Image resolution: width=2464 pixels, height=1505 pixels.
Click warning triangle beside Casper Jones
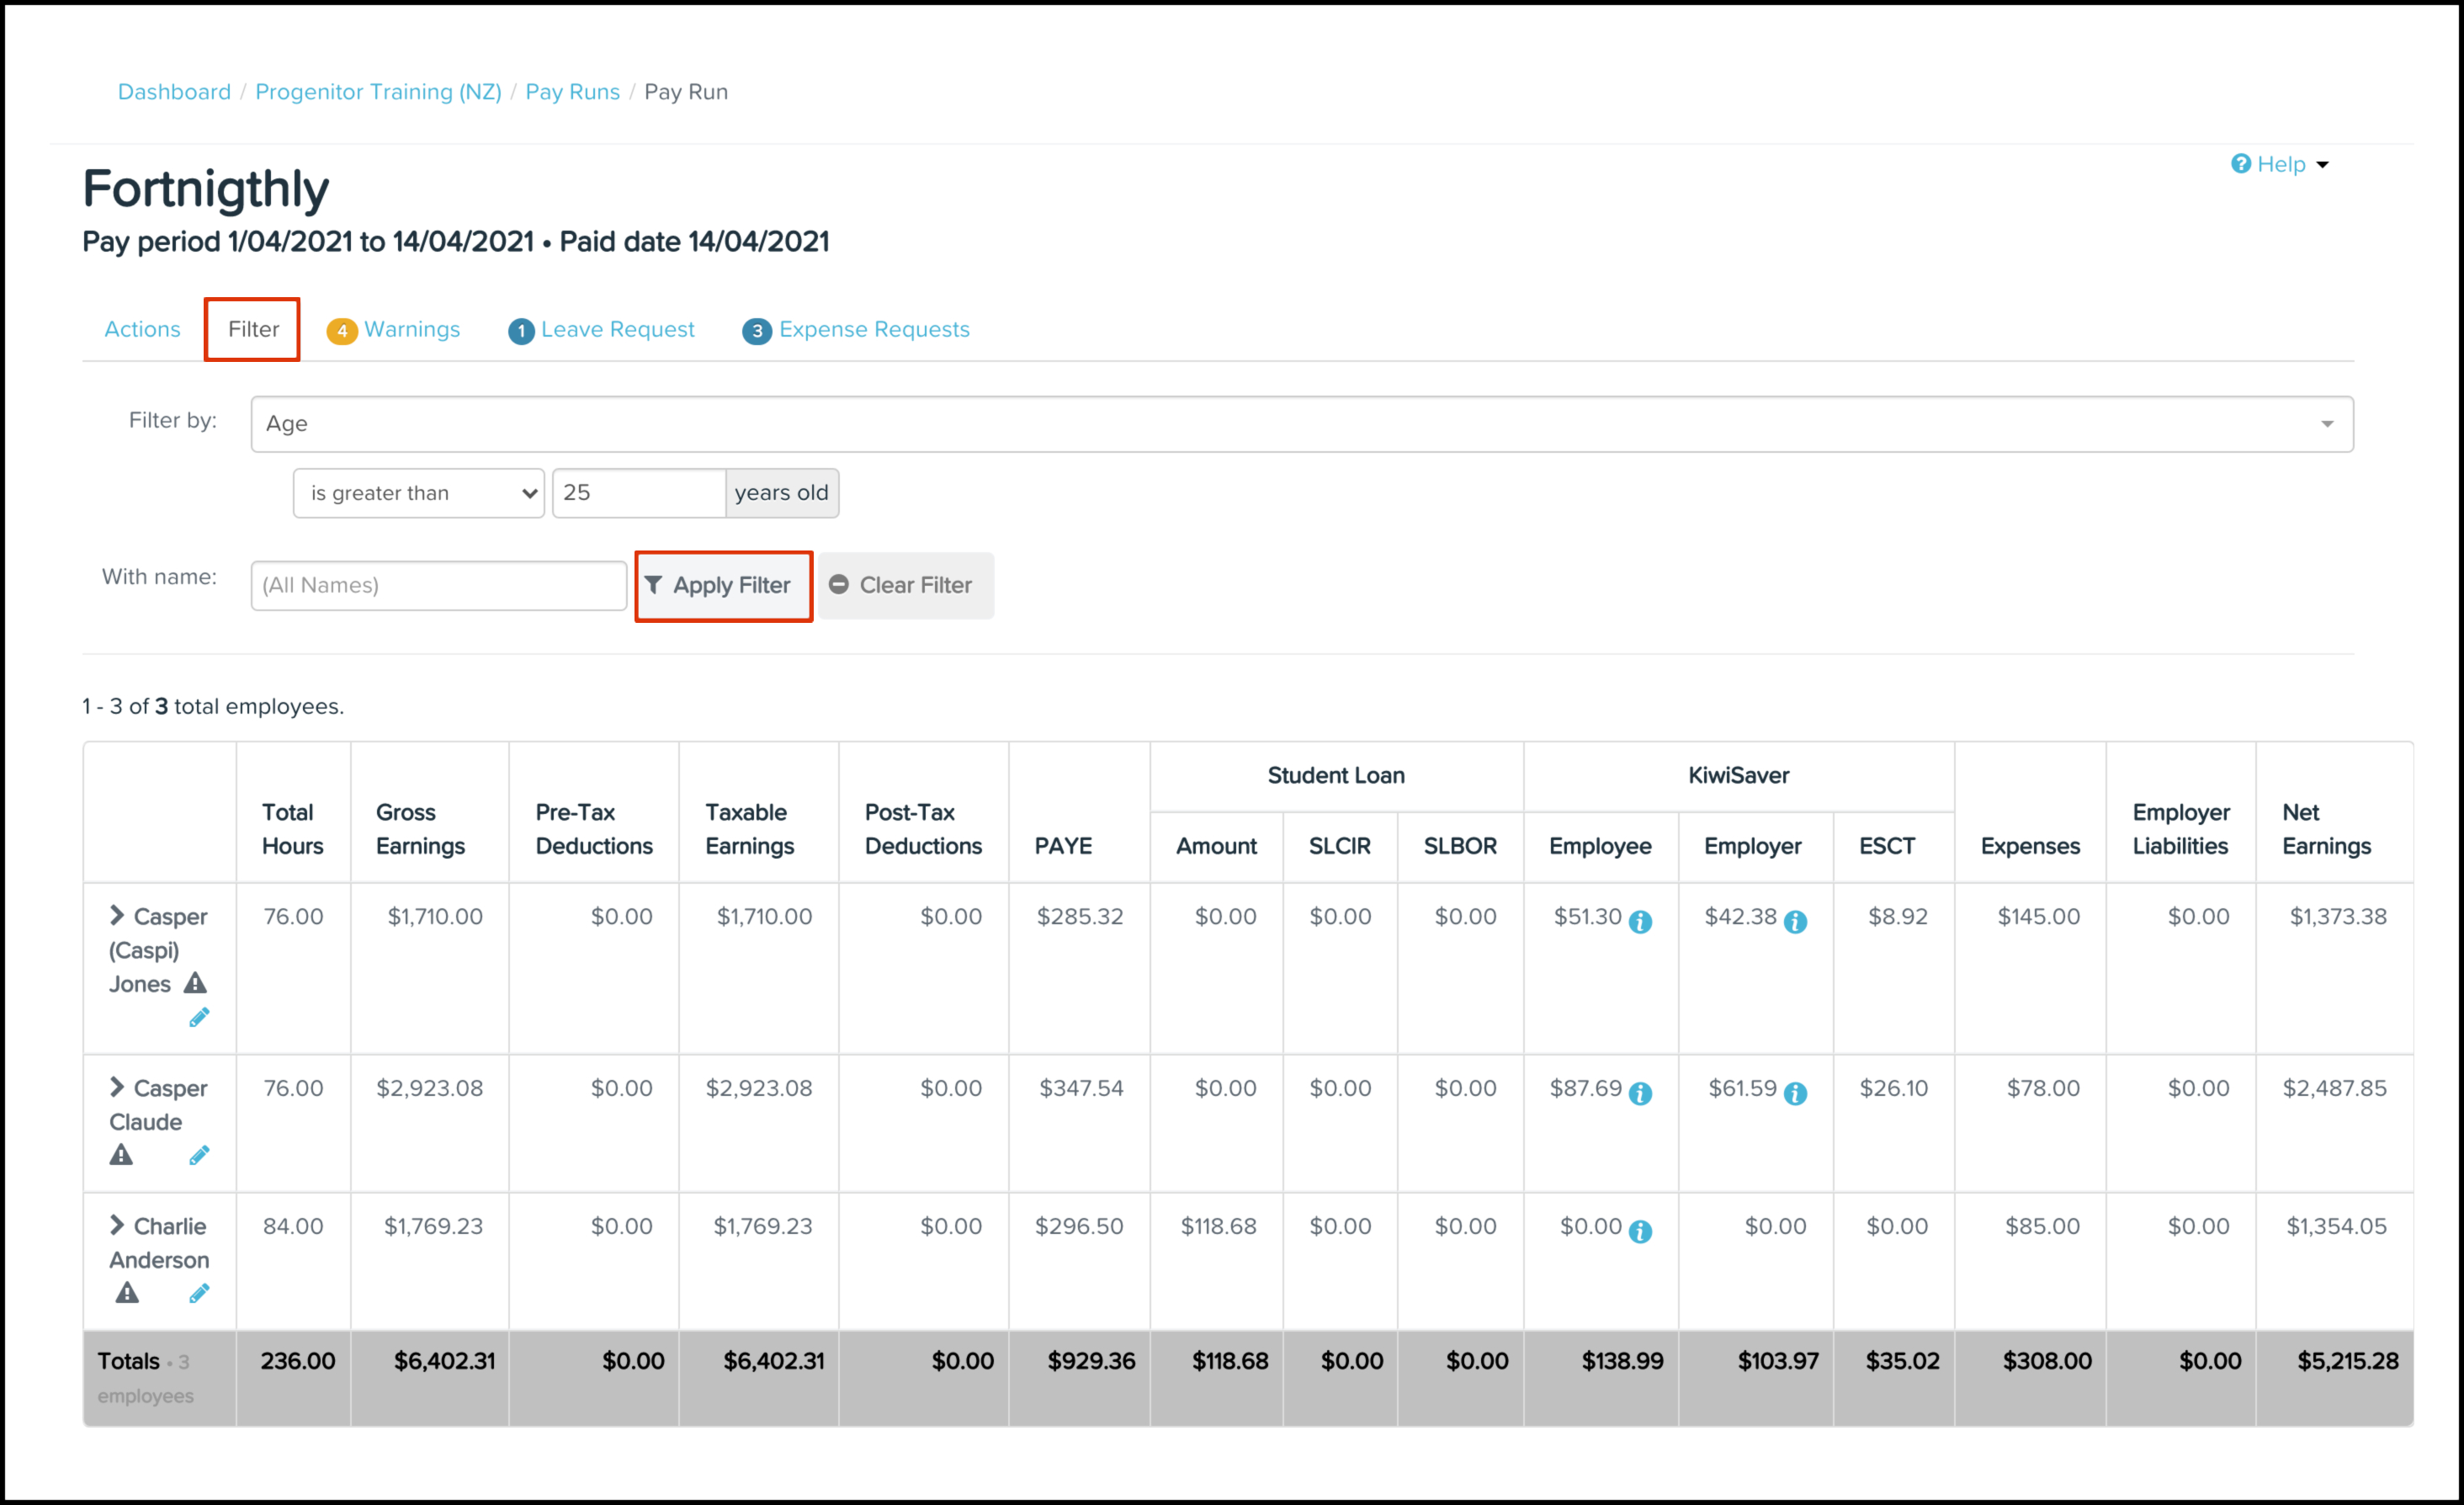coord(195,983)
